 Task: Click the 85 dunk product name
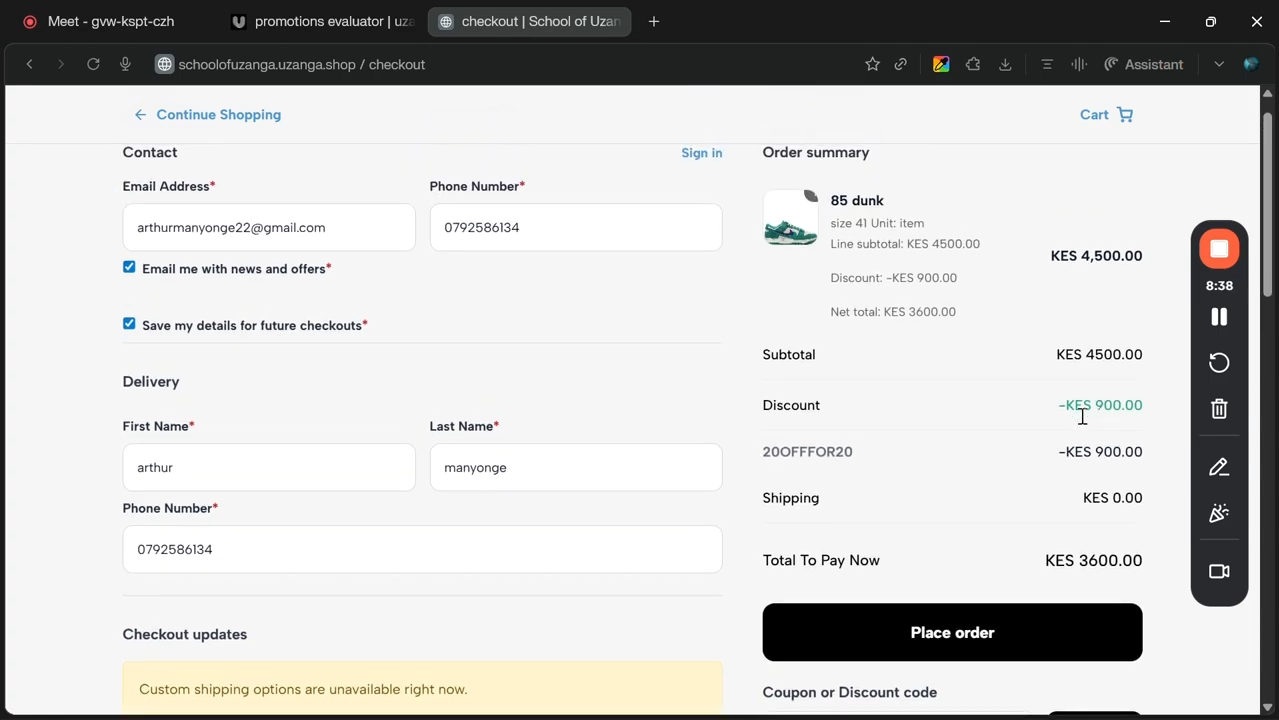(857, 200)
